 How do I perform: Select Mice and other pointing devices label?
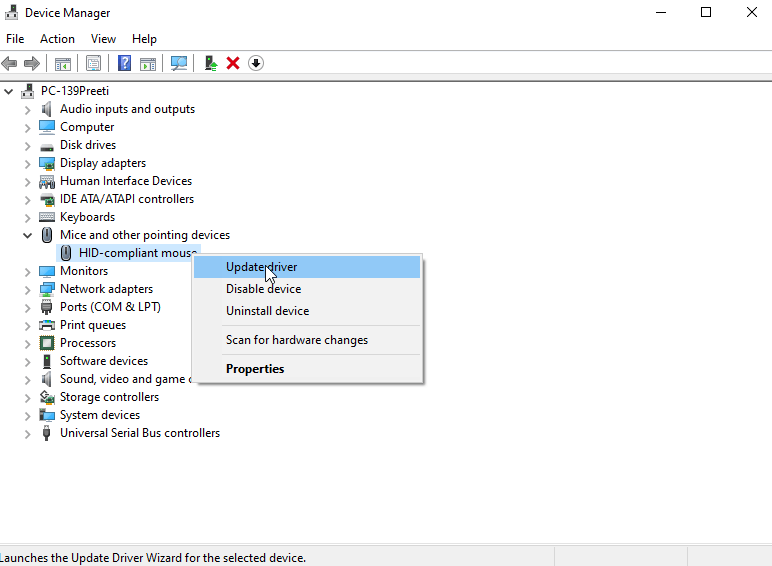pyautogui.click(x=145, y=235)
